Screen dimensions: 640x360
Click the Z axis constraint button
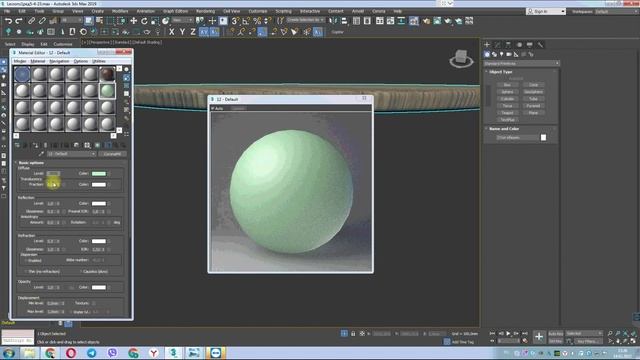193,32
